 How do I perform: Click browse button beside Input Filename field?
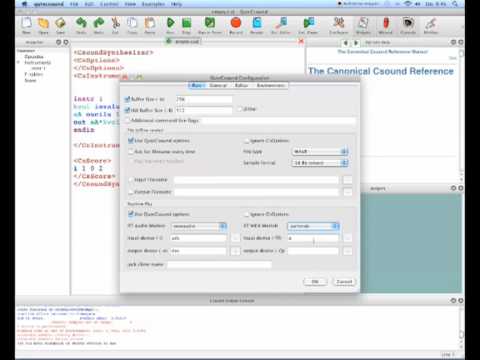coord(347,180)
